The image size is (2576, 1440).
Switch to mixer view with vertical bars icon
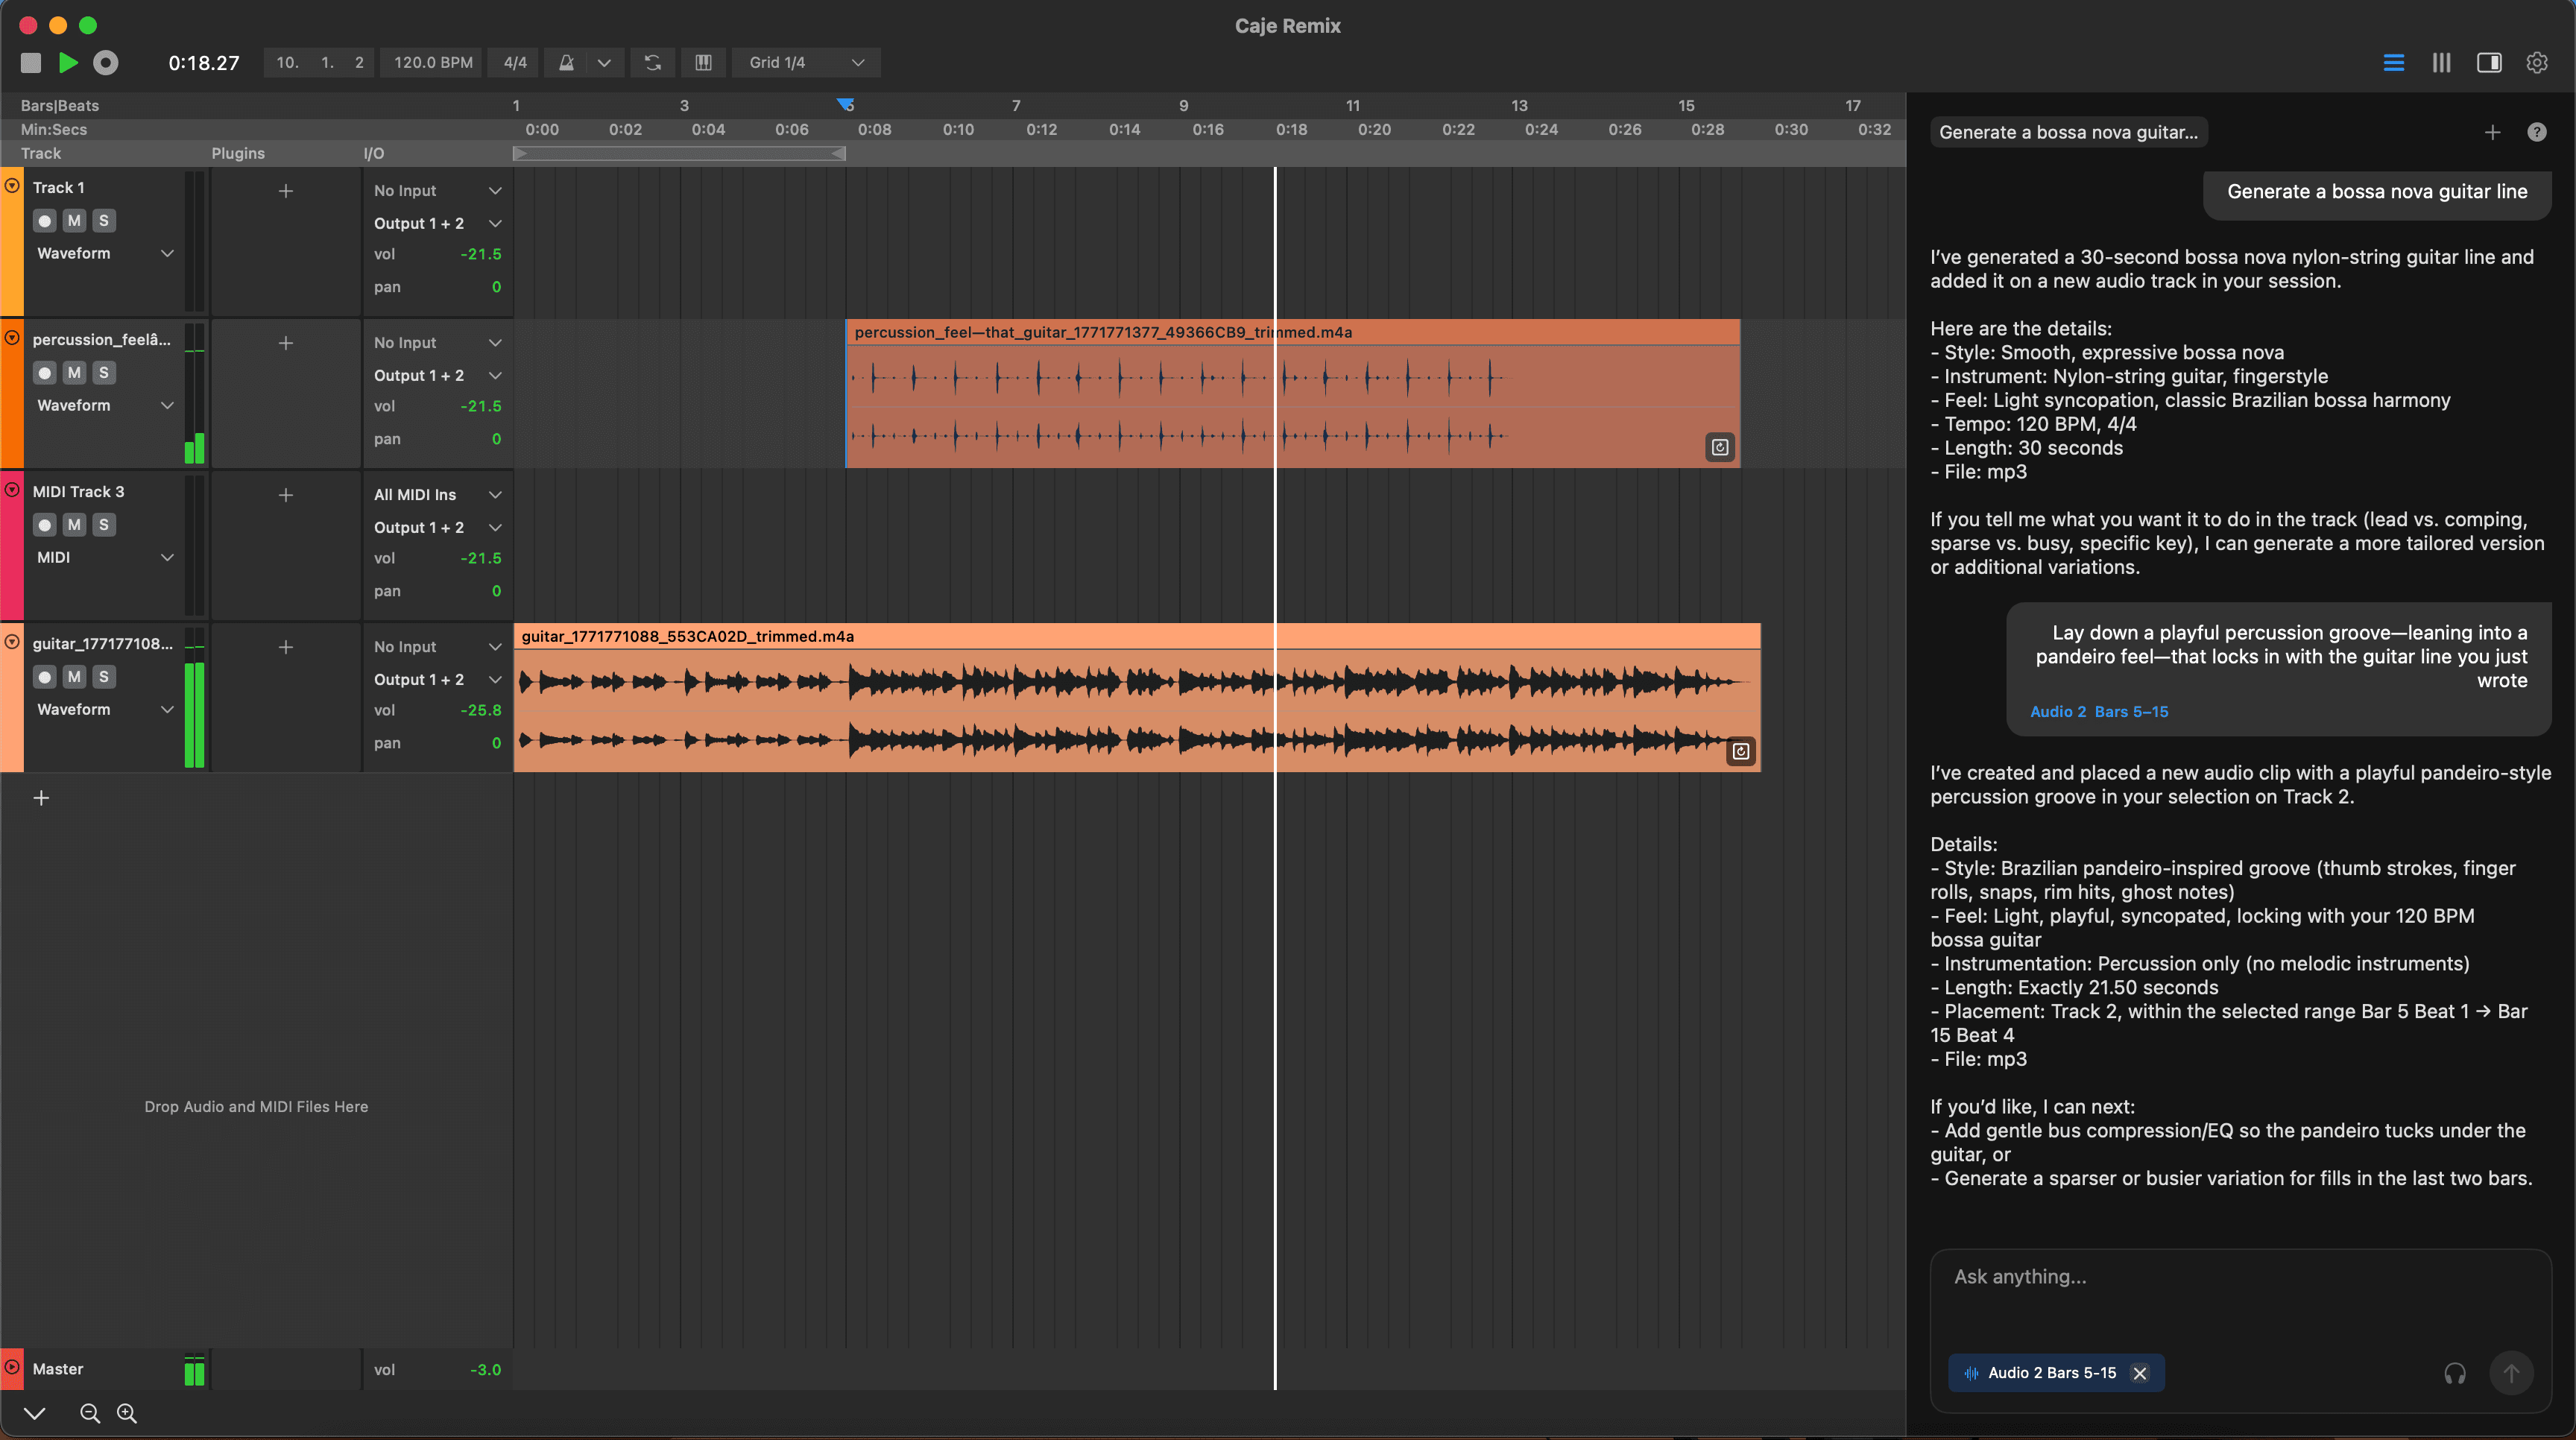(2441, 62)
